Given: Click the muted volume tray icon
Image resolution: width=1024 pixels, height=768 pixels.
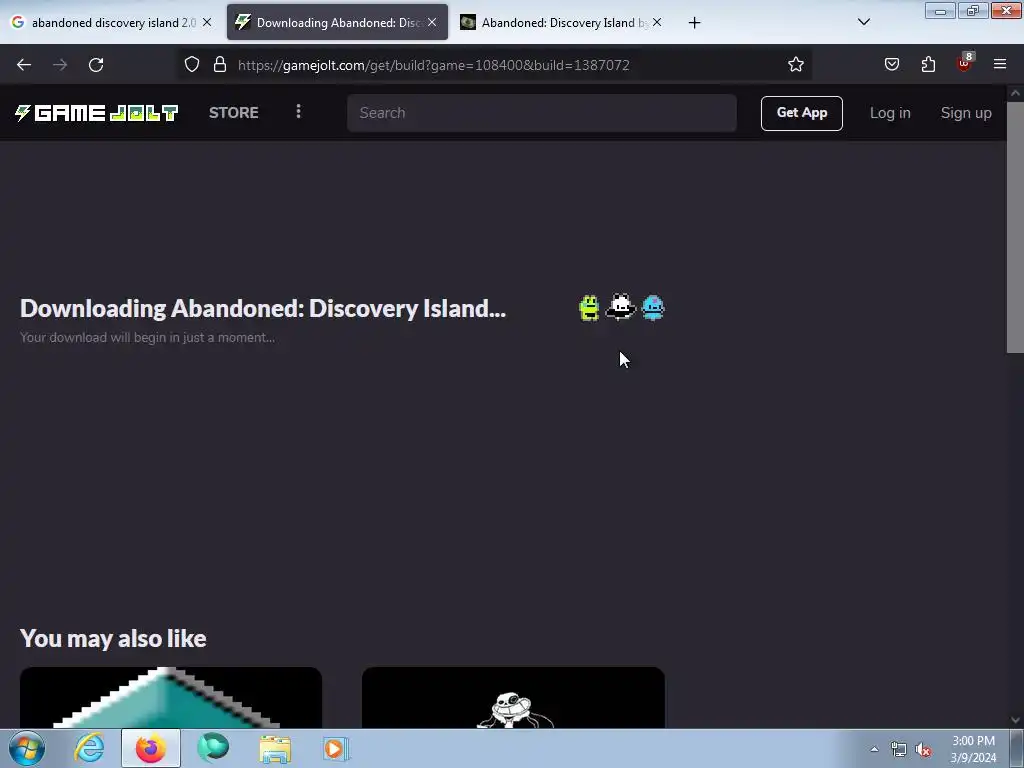Looking at the screenshot, I should [923, 750].
